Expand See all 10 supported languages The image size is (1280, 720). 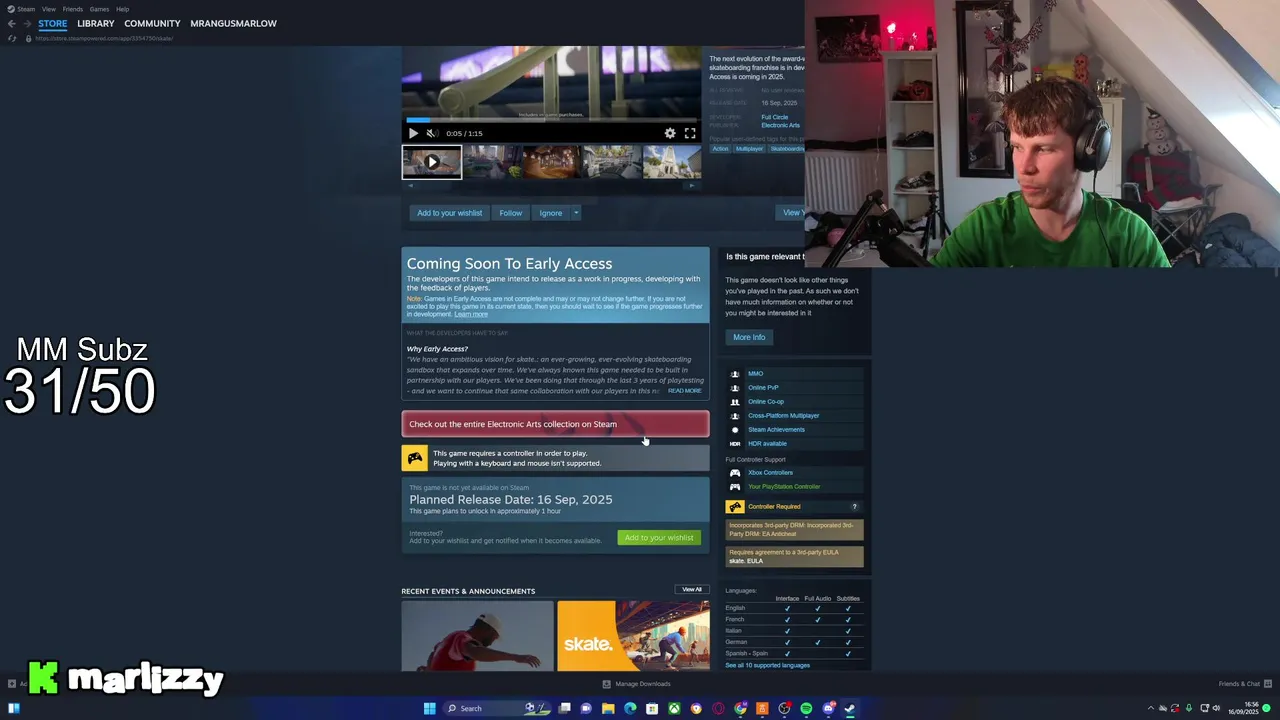pos(767,666)
